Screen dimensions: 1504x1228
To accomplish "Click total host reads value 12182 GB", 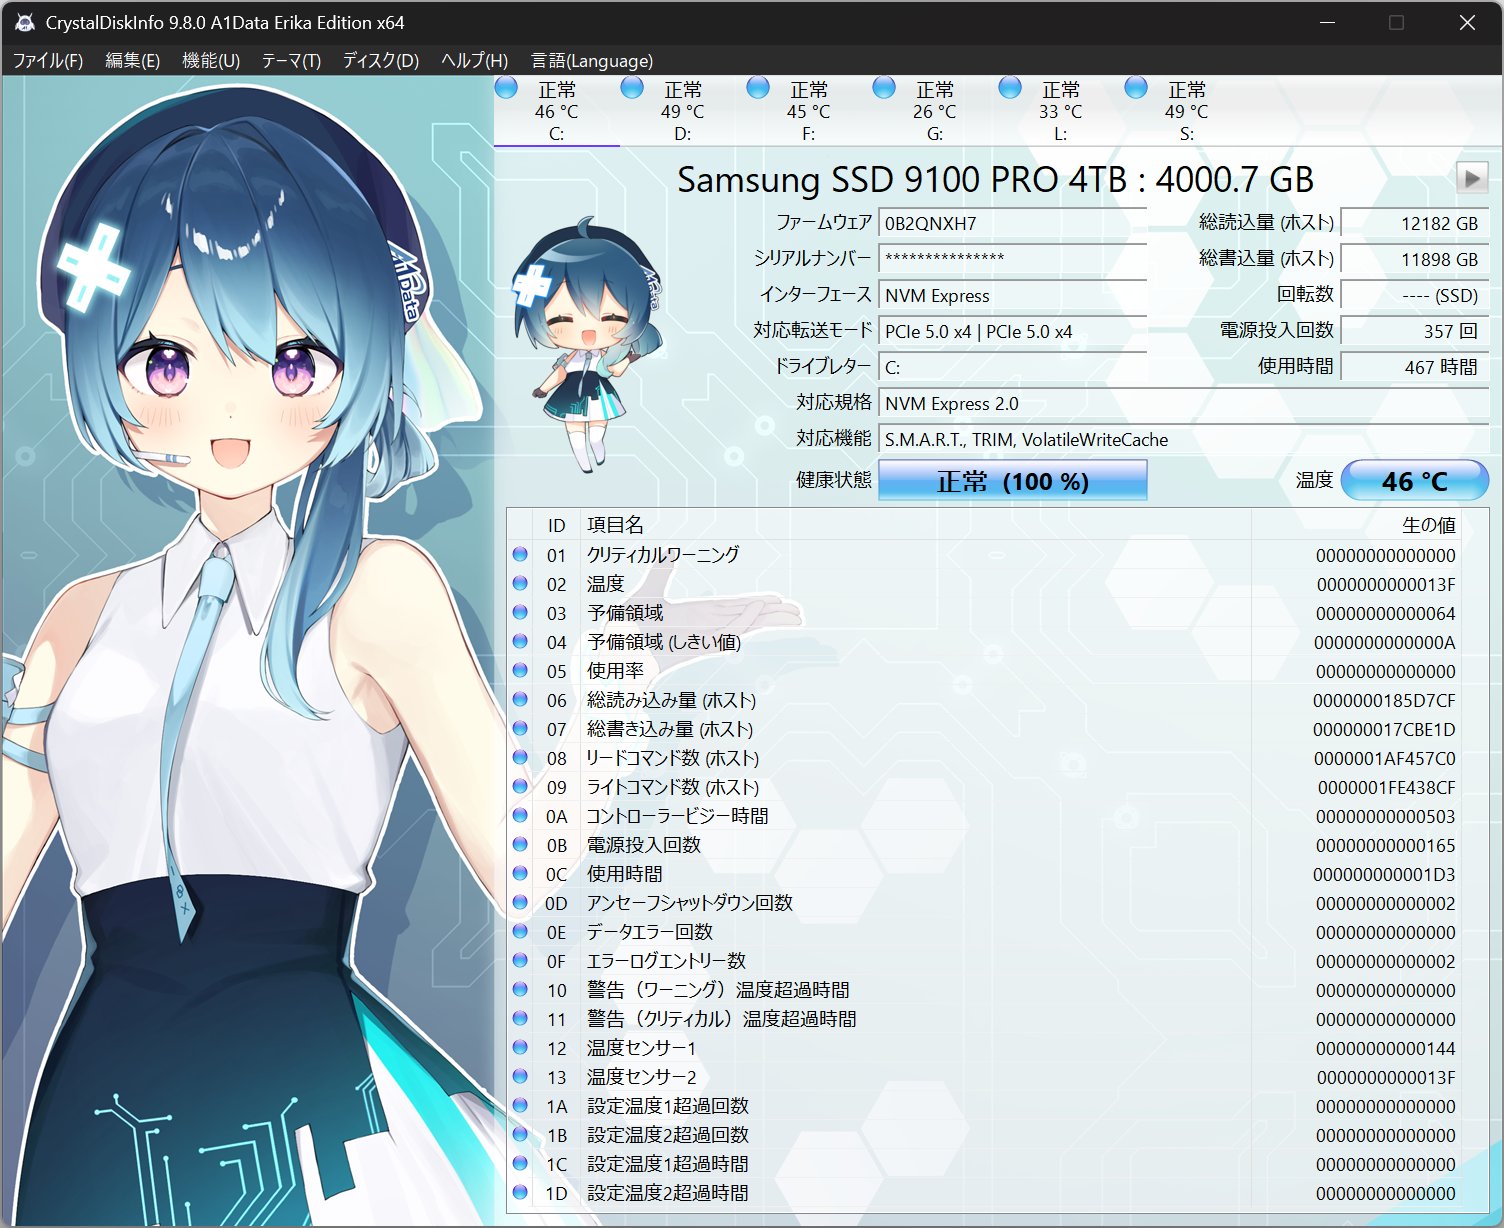I will tap(1414, 223).
